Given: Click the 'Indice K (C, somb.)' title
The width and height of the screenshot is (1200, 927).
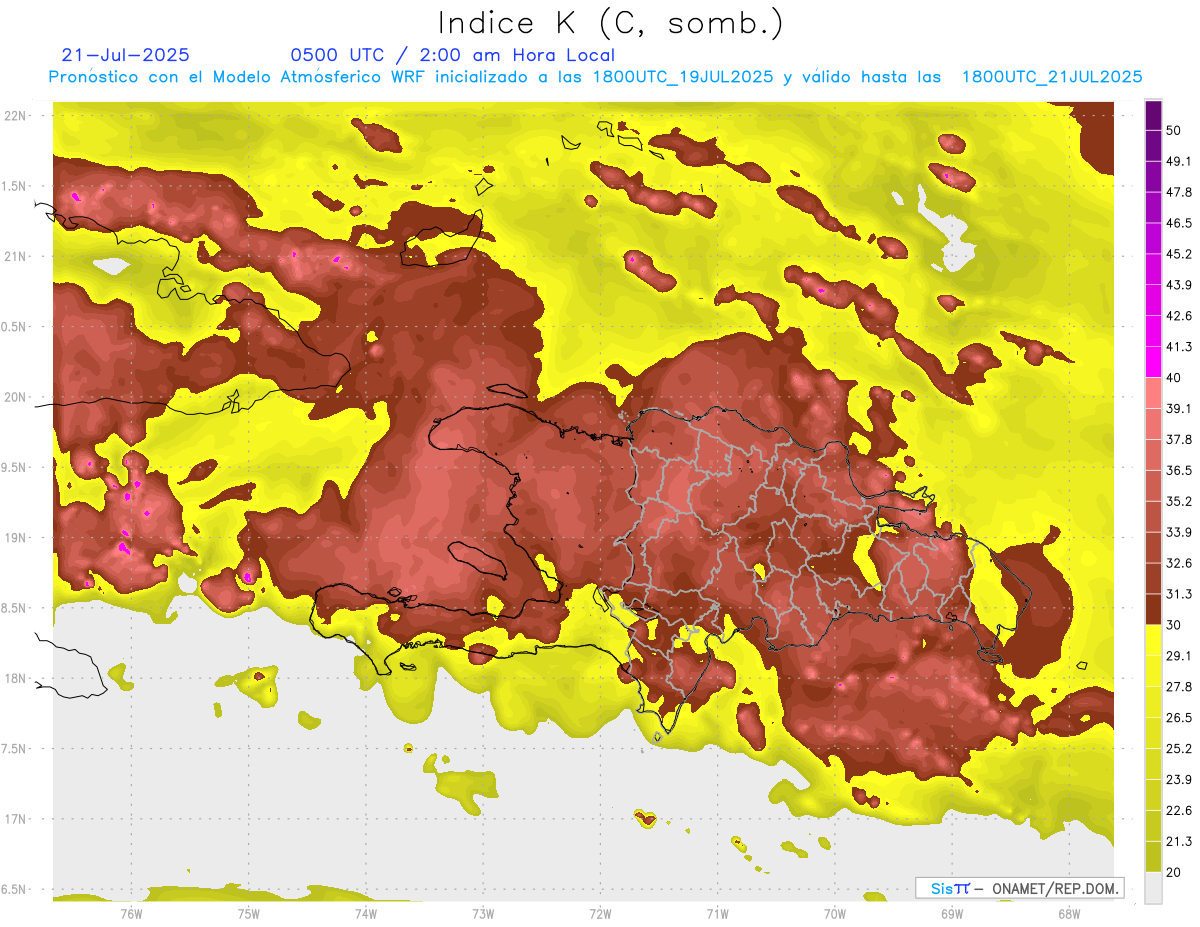Looking at the screenshot, I should click(610, 23).
